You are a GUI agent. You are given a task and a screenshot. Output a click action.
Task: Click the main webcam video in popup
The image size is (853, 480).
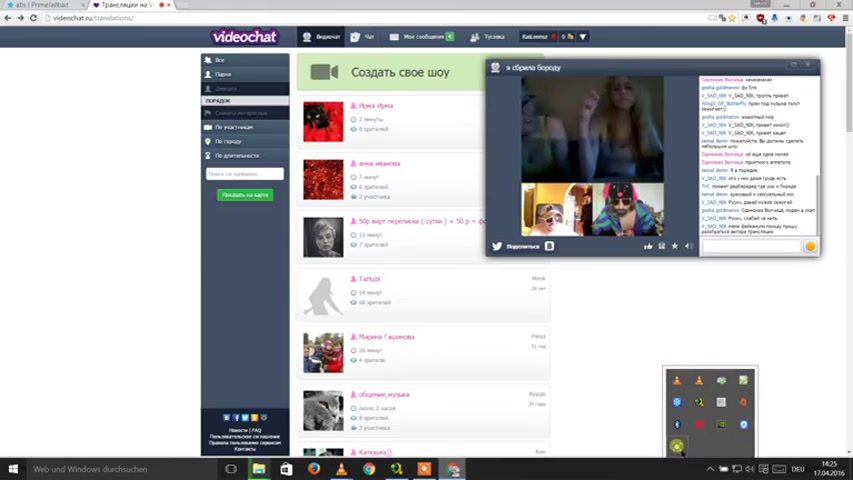point(592,129)
